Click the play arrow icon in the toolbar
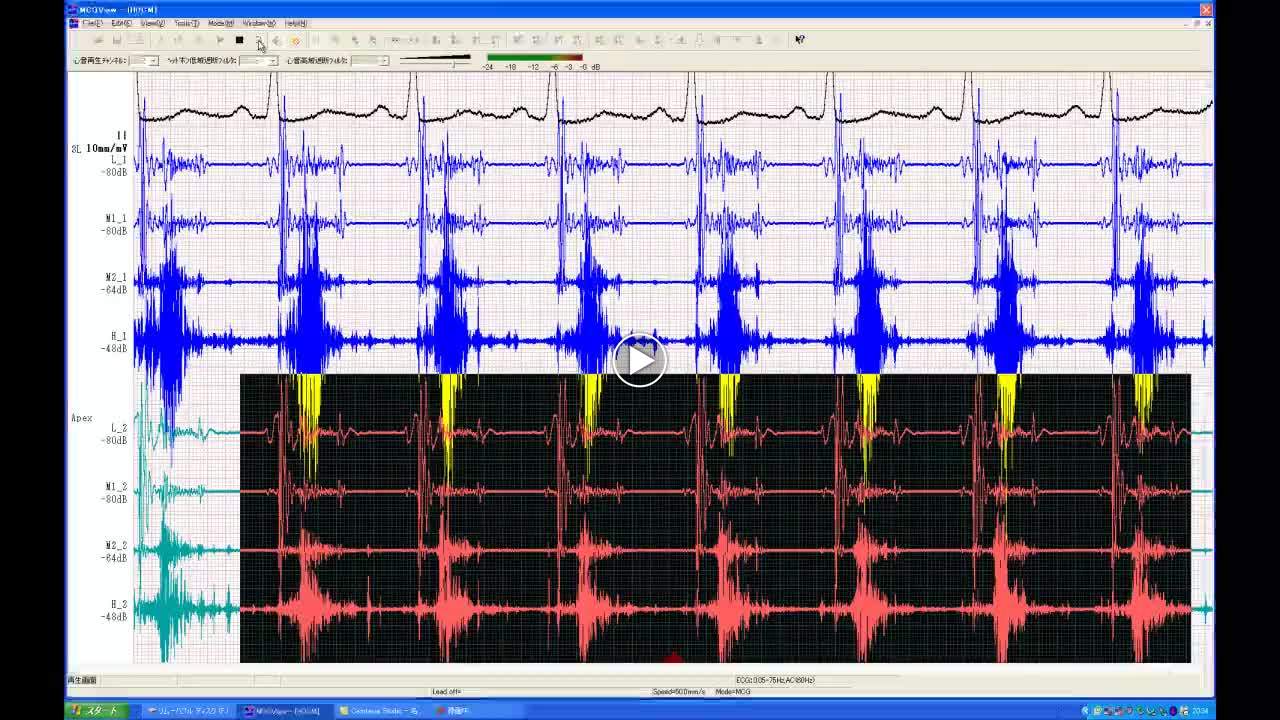This screenshot has height=720, width=1280. click(220, 41)
